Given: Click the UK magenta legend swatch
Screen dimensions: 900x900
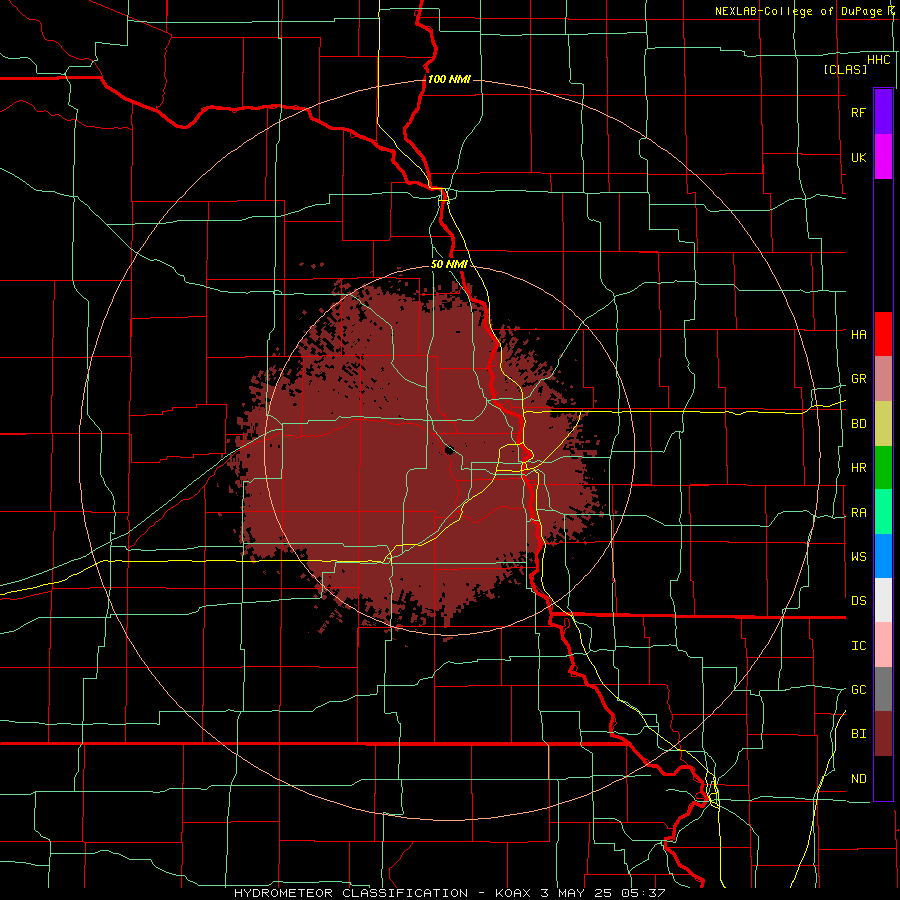Looking at the screenshot, I should [x=883, y=157].
